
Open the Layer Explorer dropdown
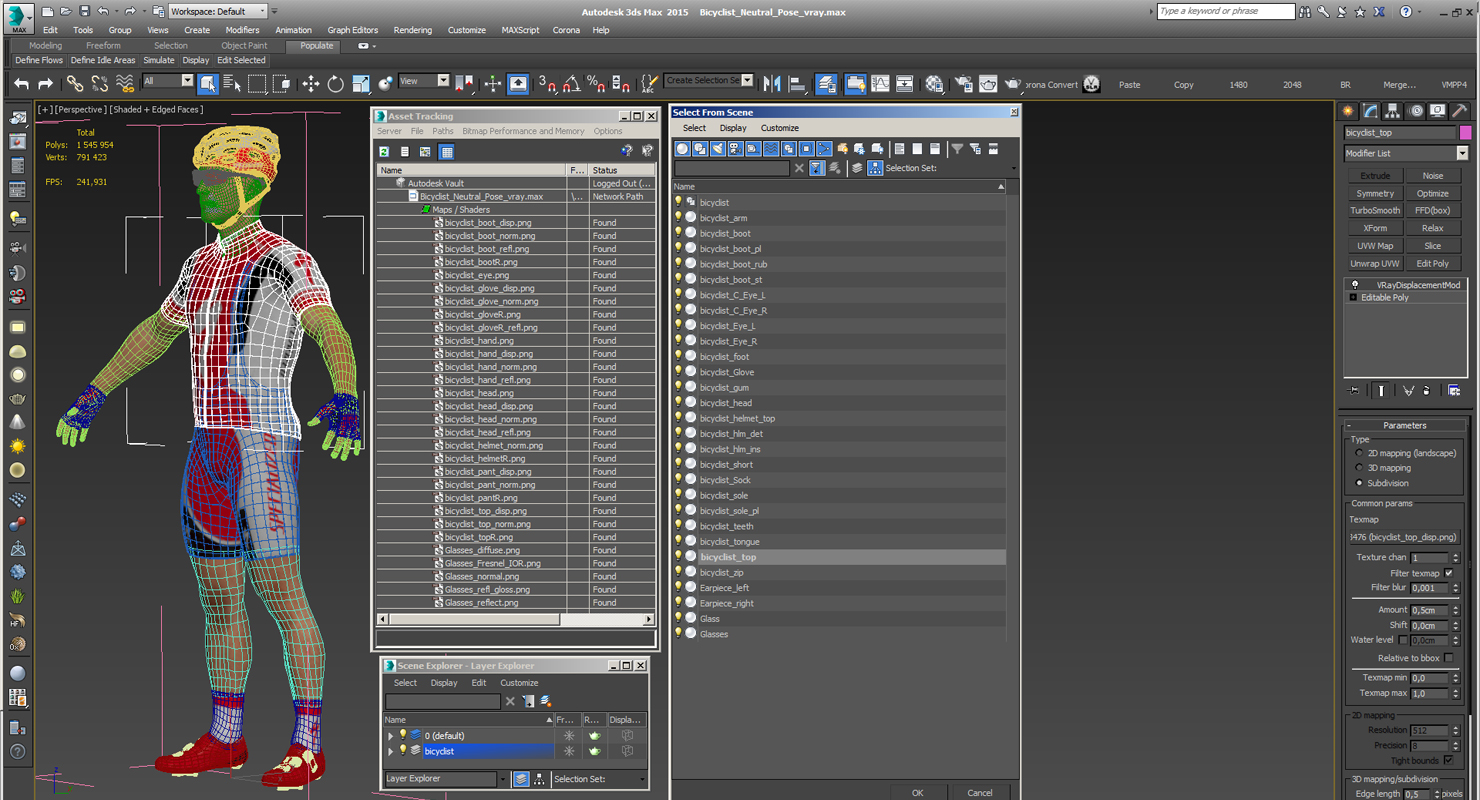click(x=446, y=779)
